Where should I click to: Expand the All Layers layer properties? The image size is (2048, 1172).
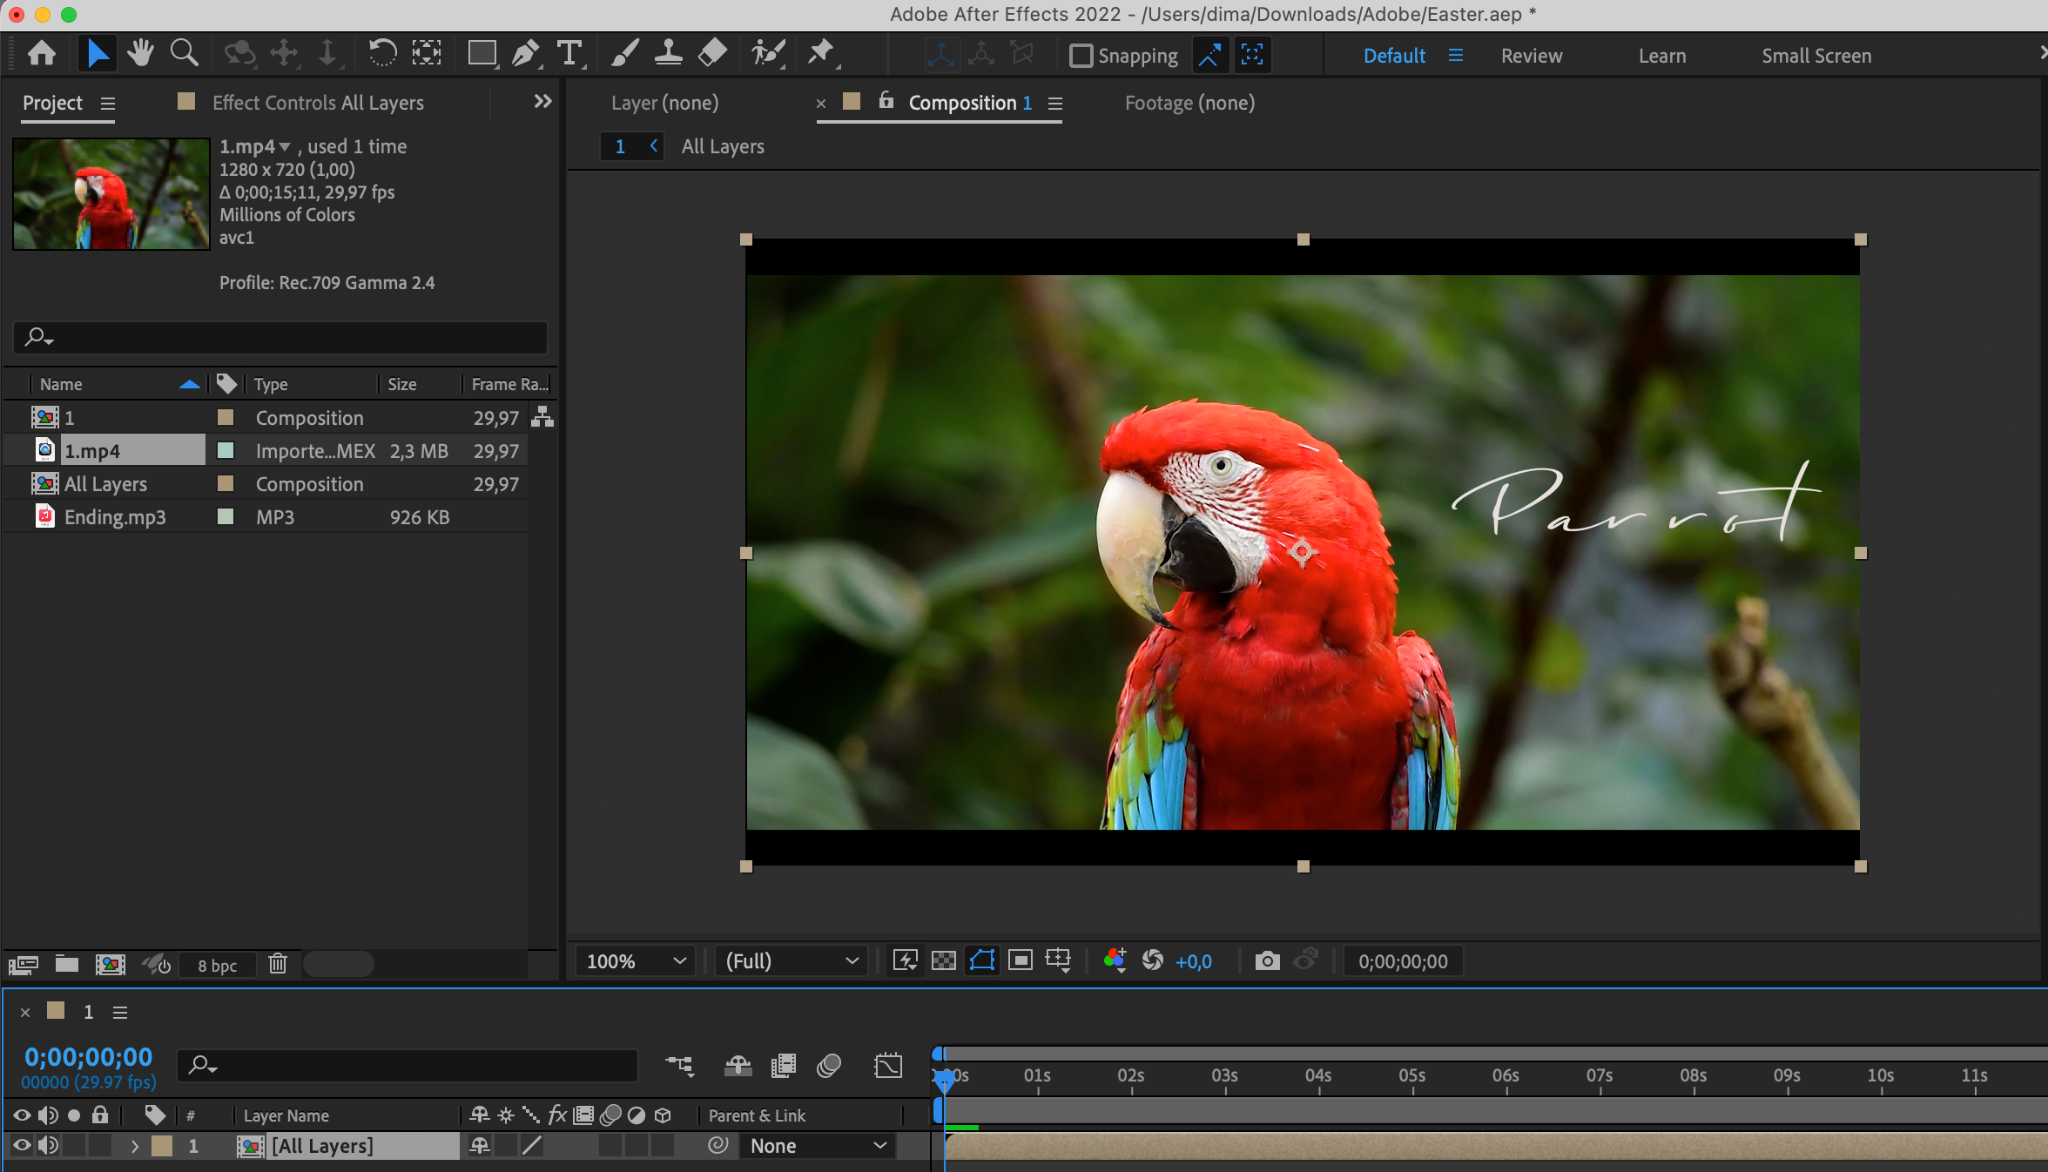[x=135, y=1146]
